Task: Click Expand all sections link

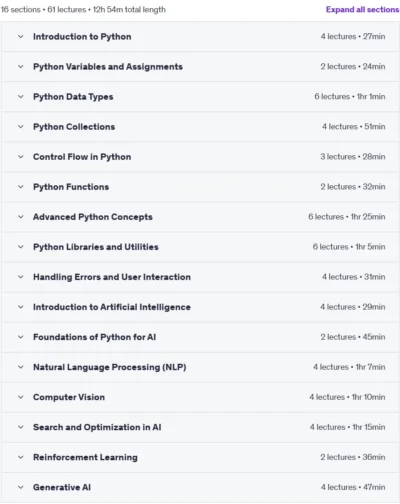Action: coord(362,10)
